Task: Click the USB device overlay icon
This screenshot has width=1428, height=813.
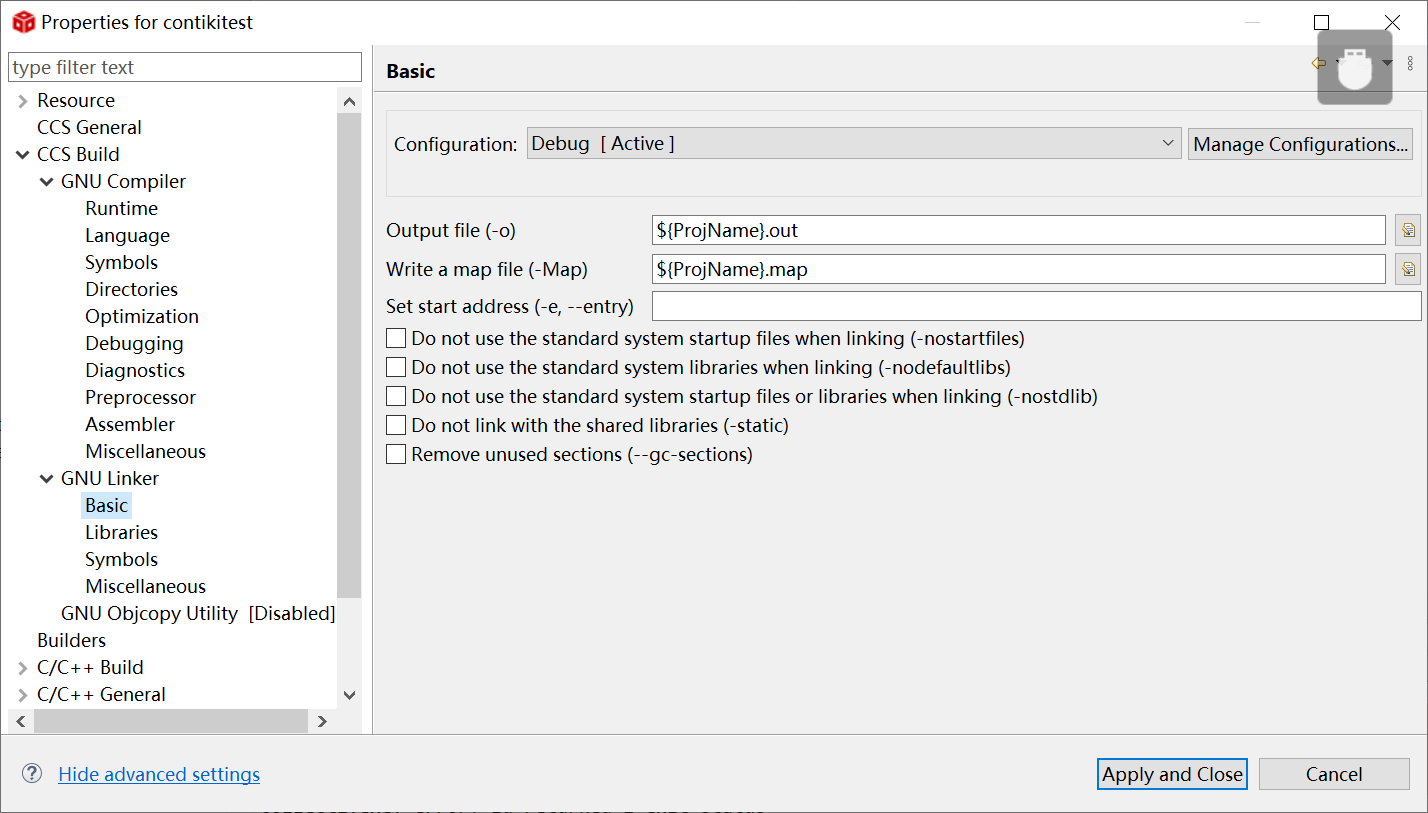Action: click(1354, 68)
